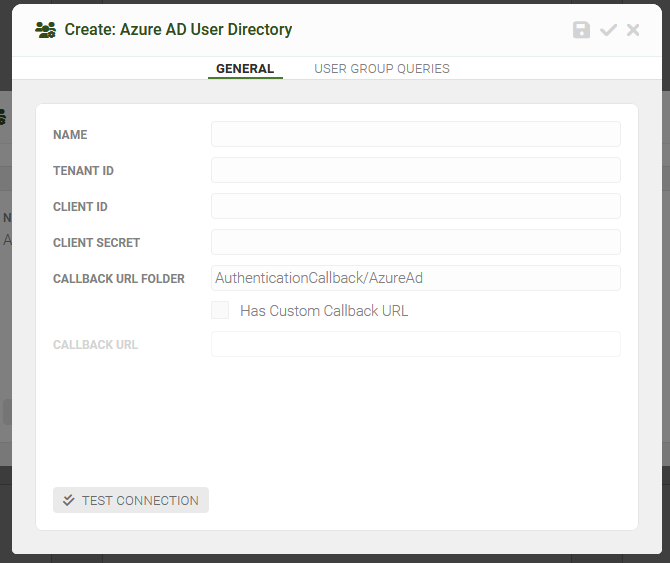This screenshot has height=563, width=670.
Task: Run the TEST CONNECTION button
Action: (x=131, y=500)
